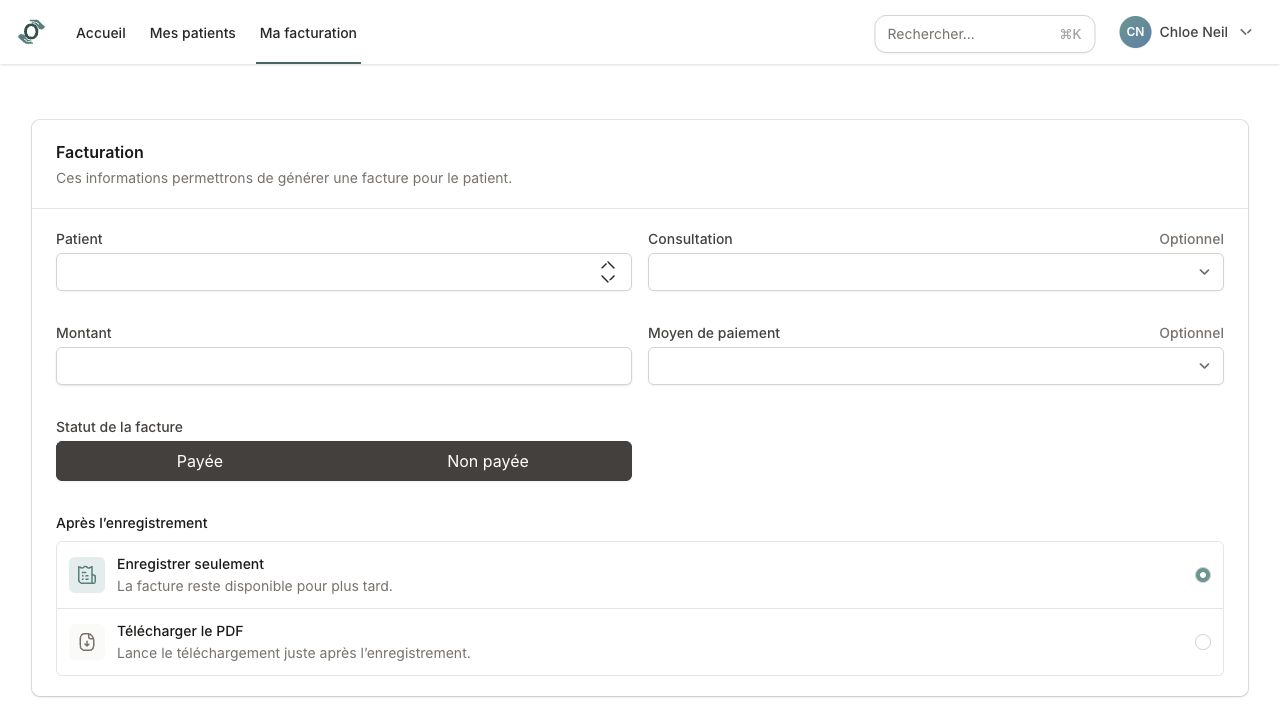Open the Patient combo box
The height and width of the screenshot is (720, 1280).
[x=344, y=272]
